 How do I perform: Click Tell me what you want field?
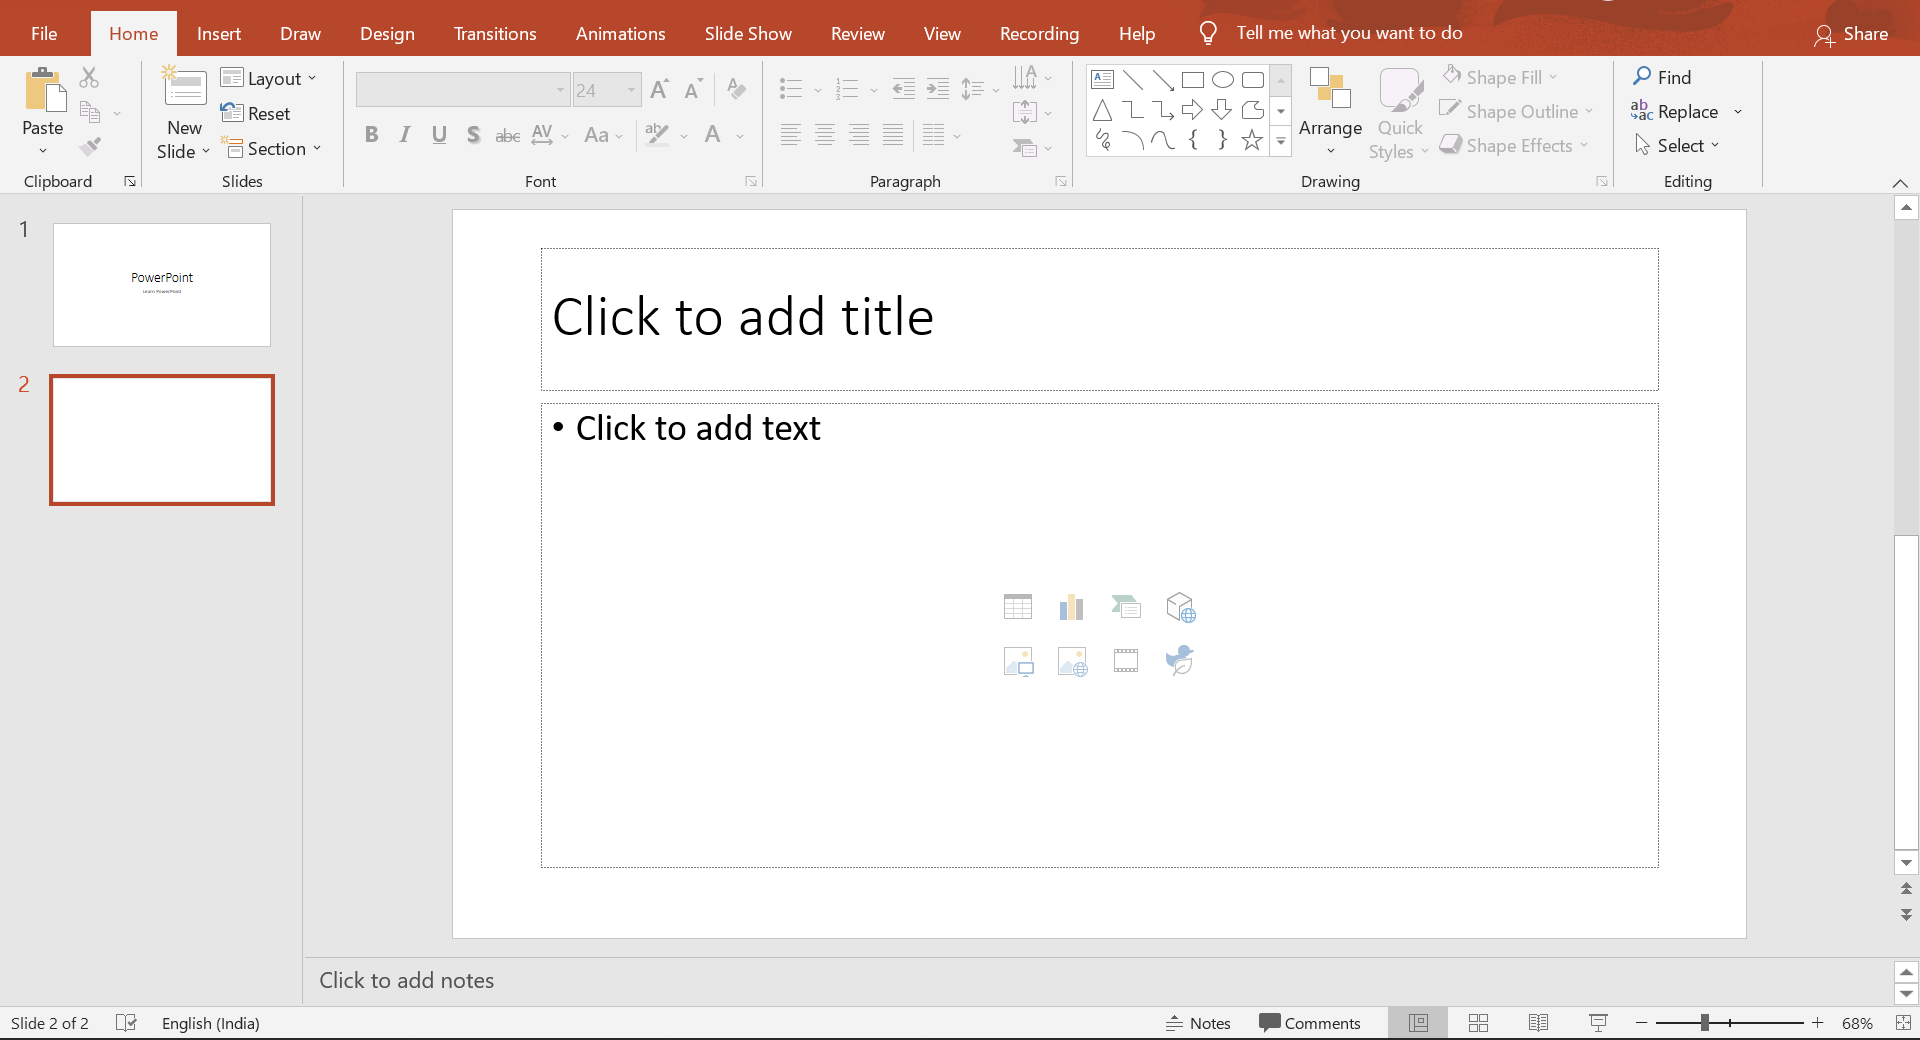click(1349, 33)
